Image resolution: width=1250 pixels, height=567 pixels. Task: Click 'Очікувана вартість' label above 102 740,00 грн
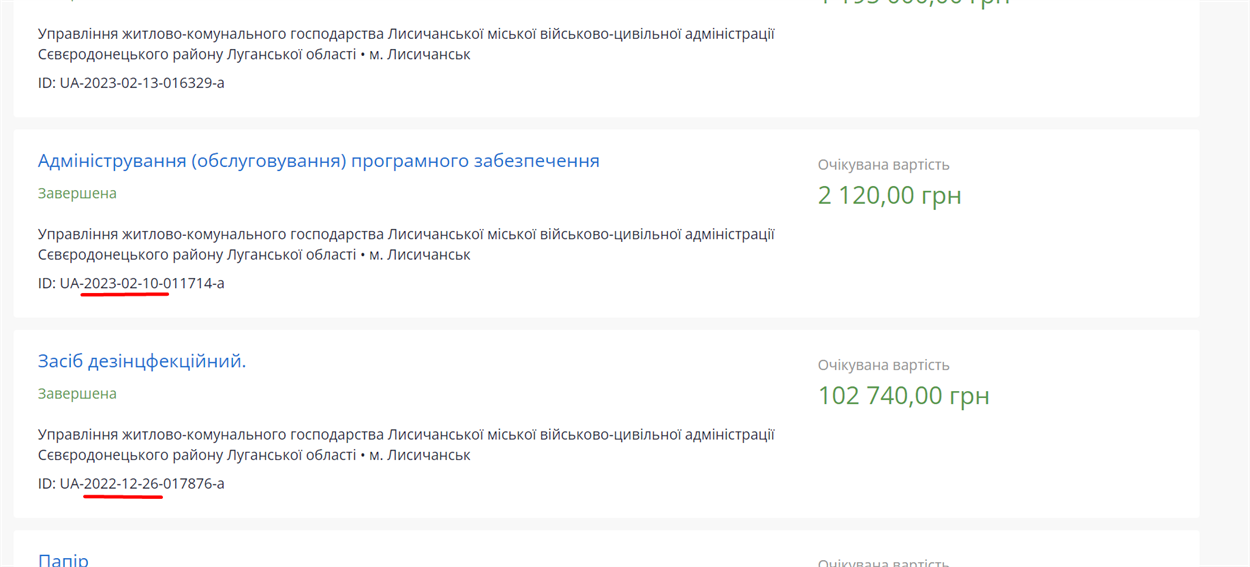[x=883, y=364]
